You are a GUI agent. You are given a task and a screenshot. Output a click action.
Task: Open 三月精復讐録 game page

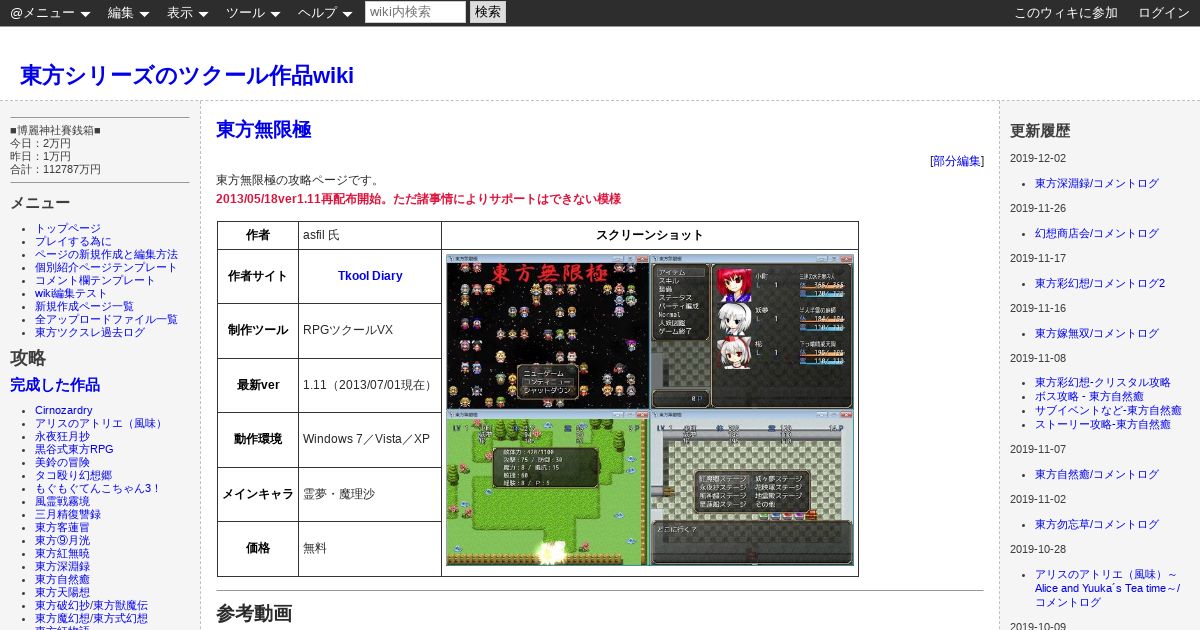click(68, 515)
